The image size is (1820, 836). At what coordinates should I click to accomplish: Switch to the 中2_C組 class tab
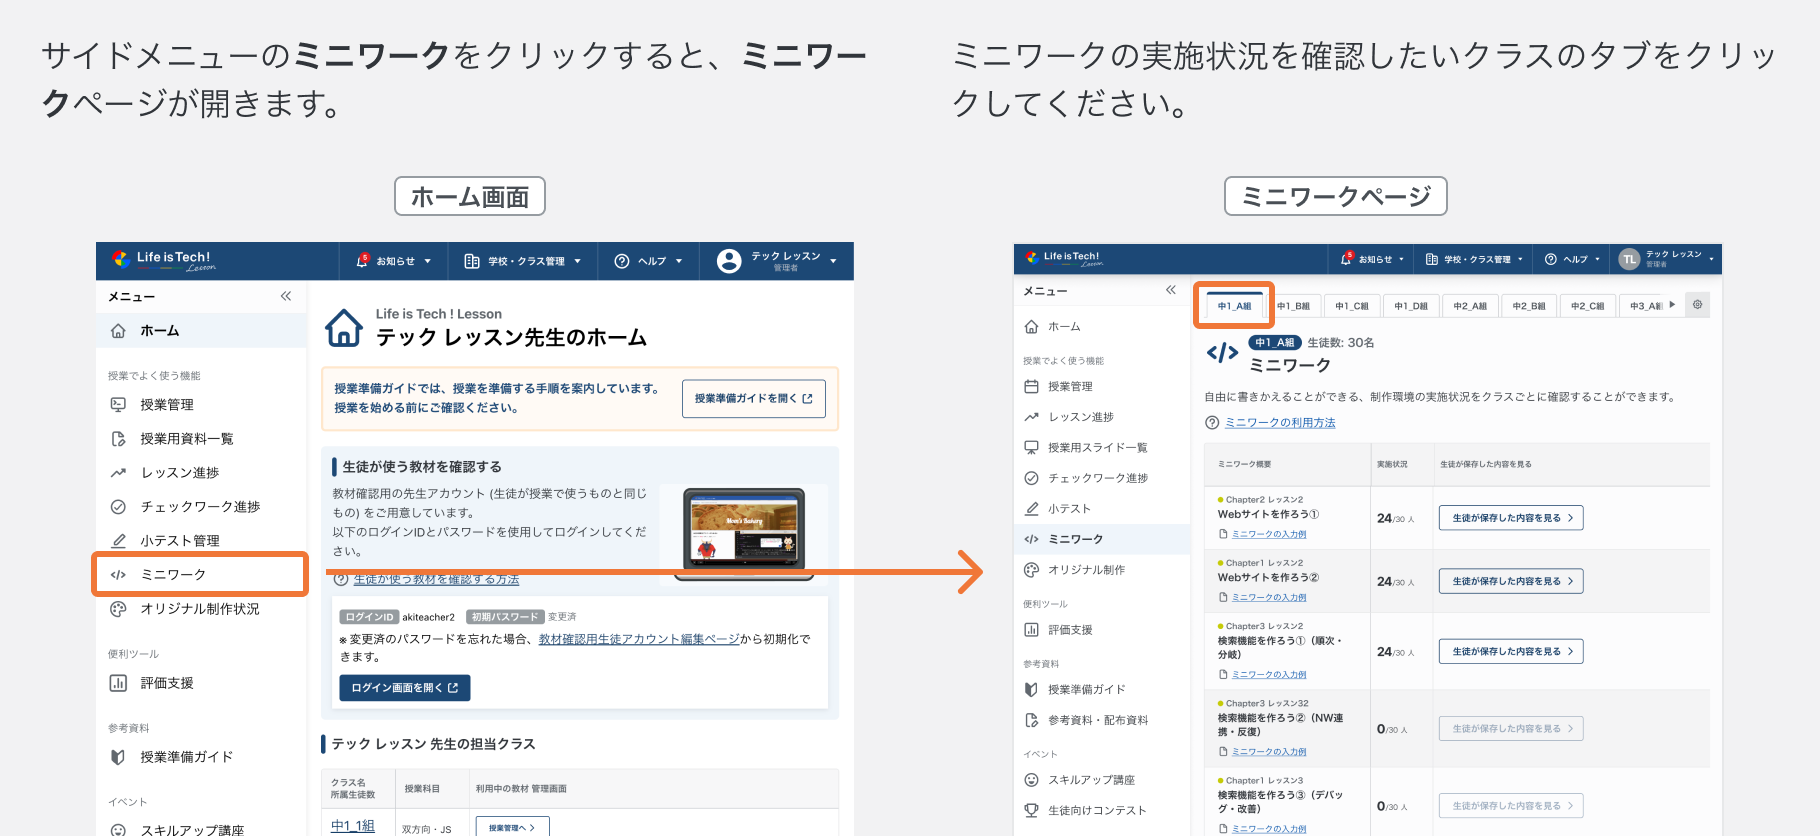click(x=1588, y=306)
